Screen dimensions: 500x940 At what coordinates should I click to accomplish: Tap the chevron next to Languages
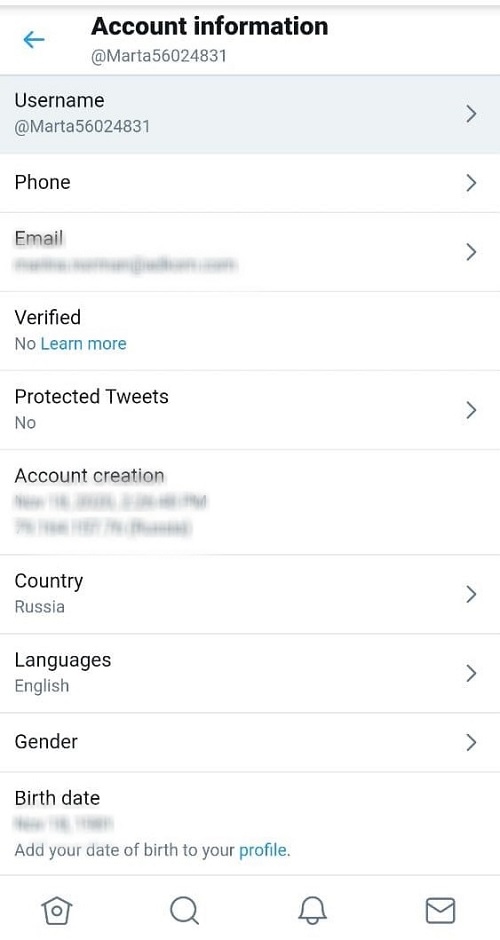click(x=471, y=673)
